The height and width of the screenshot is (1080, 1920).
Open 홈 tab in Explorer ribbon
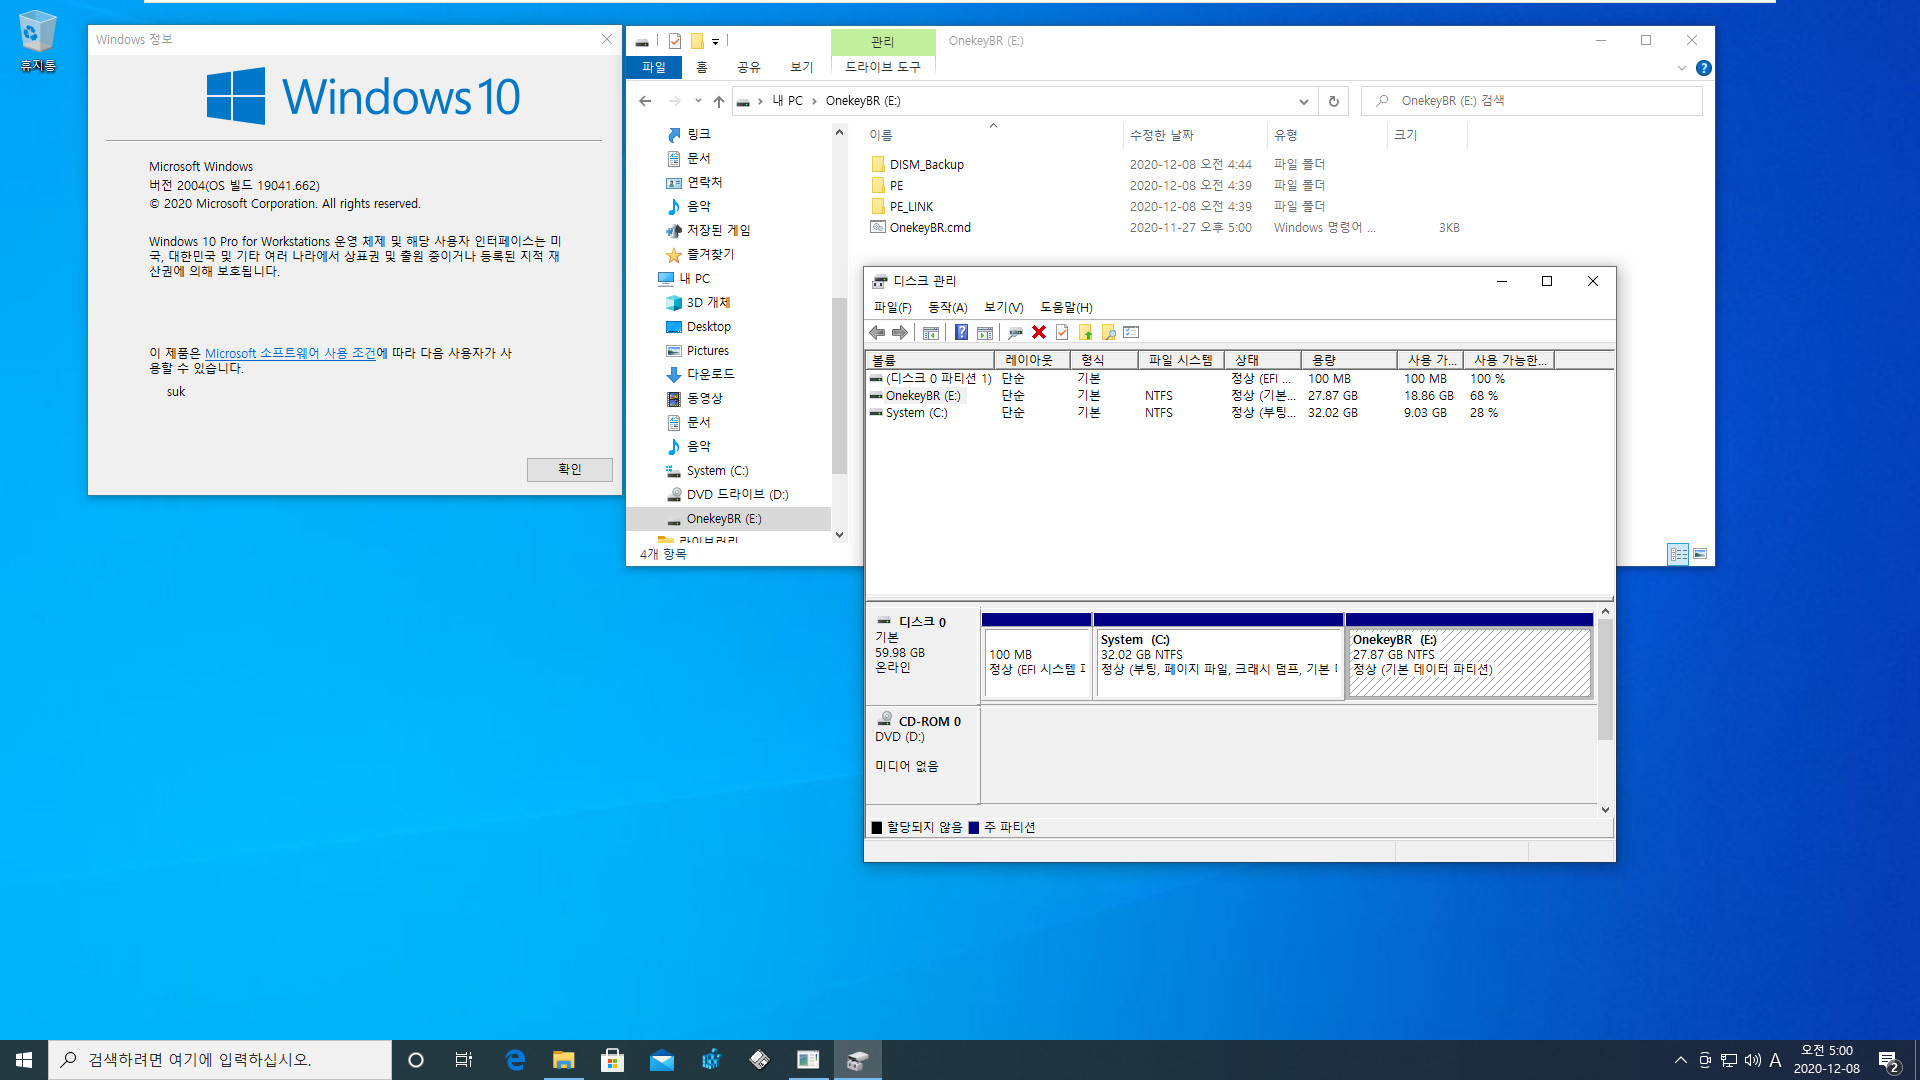point(702,67)
